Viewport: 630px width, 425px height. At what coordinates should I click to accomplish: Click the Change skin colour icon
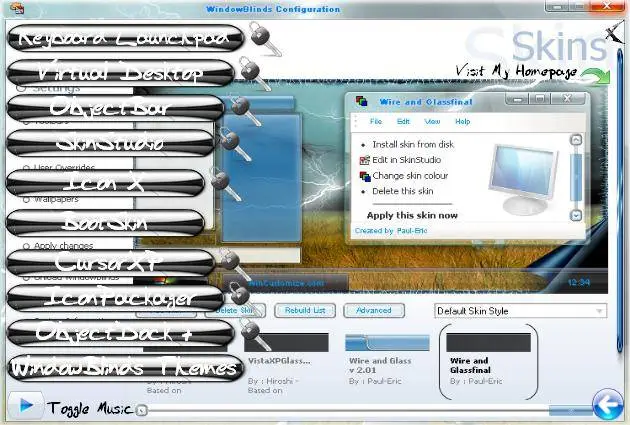(x=365, y=176)
